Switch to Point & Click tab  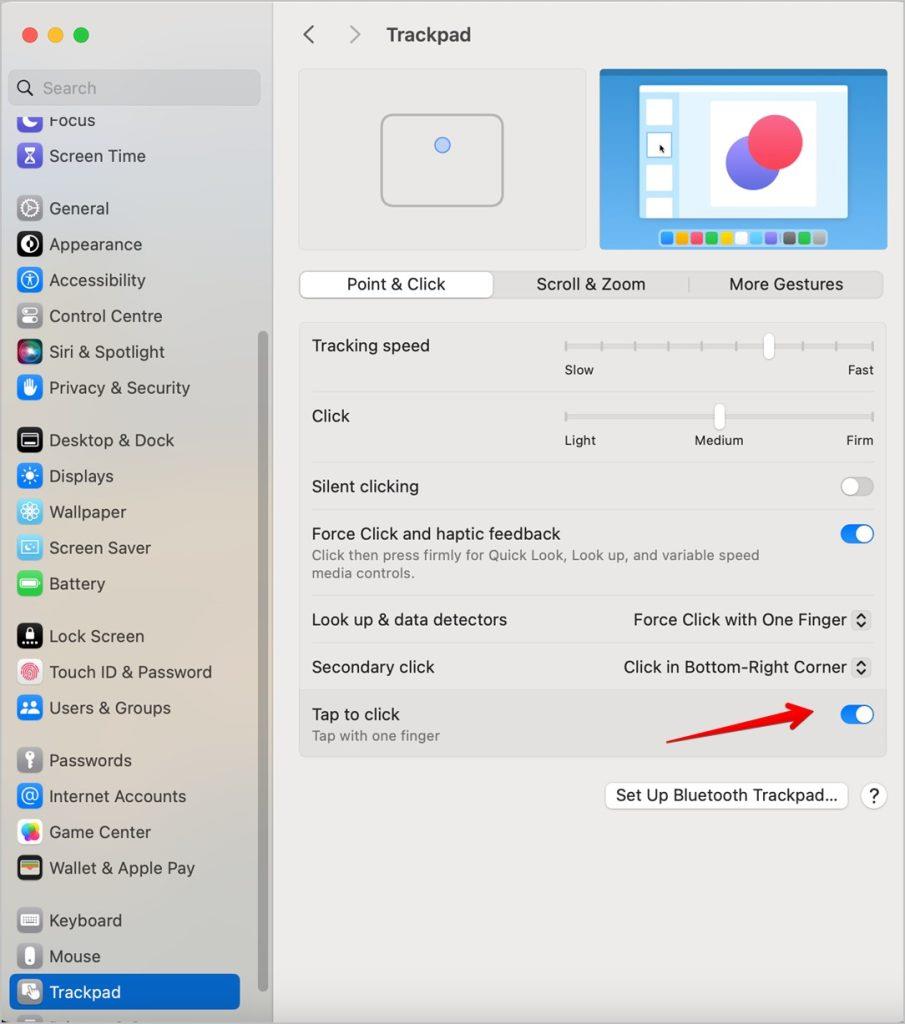coord(396,285)
